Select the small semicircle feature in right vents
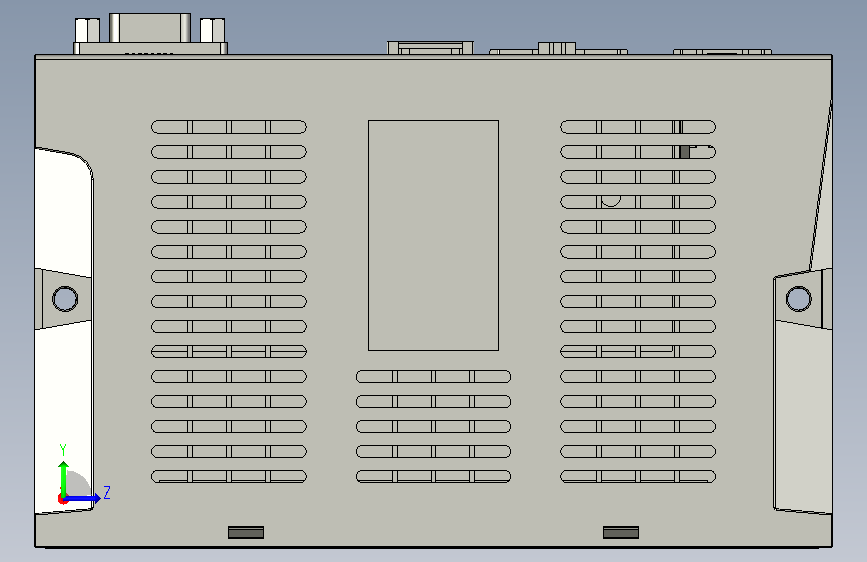This screenshot has height=562, width=867. (610, 201)
